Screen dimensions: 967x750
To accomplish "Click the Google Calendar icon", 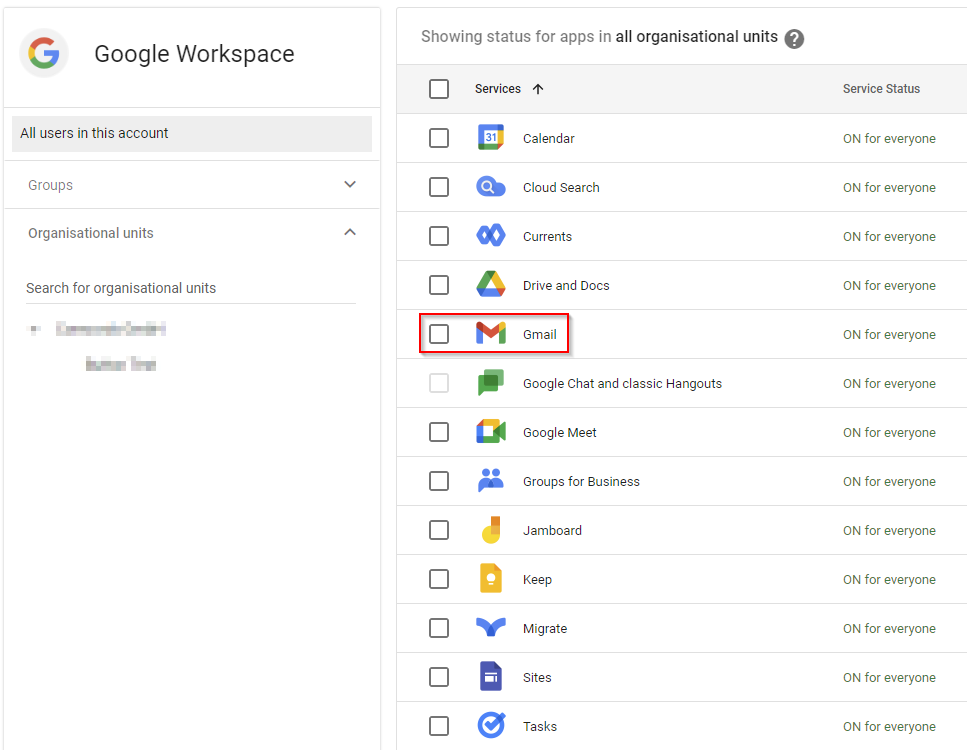I will coord(490,138).
